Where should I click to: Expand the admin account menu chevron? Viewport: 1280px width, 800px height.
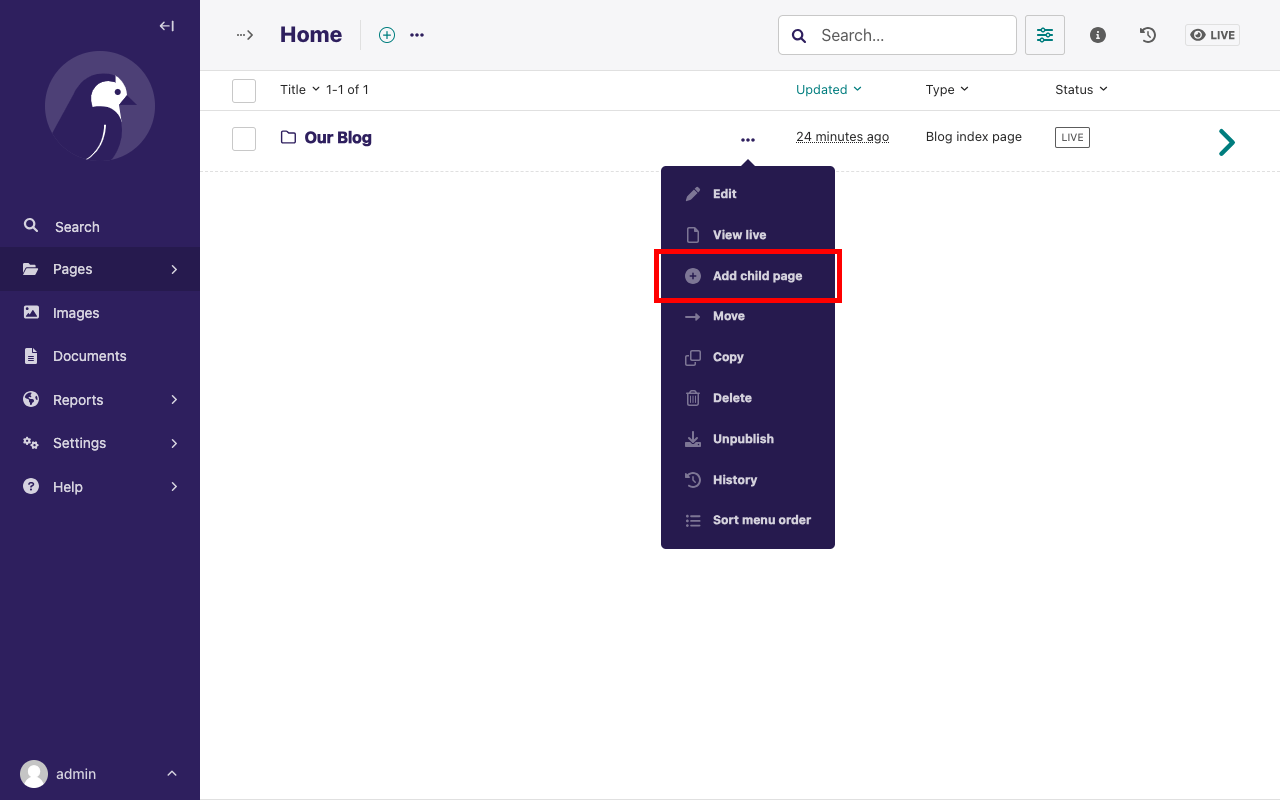click(171, 773)
